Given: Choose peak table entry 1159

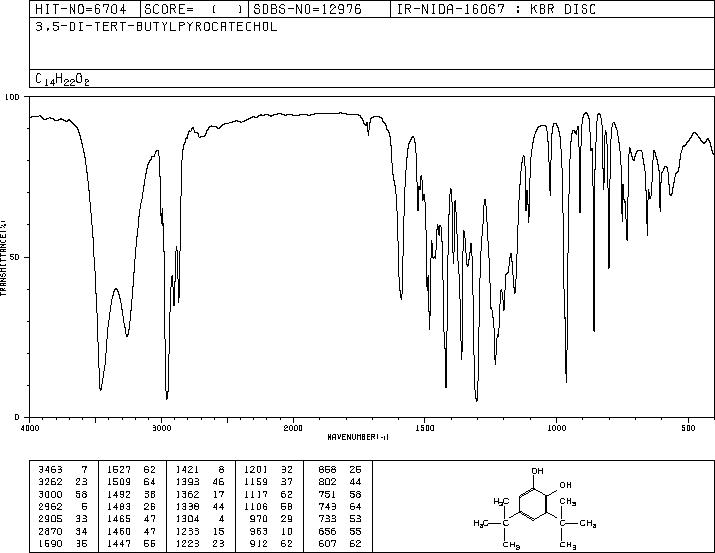Looking at the screenshot, I should [269, 482].
